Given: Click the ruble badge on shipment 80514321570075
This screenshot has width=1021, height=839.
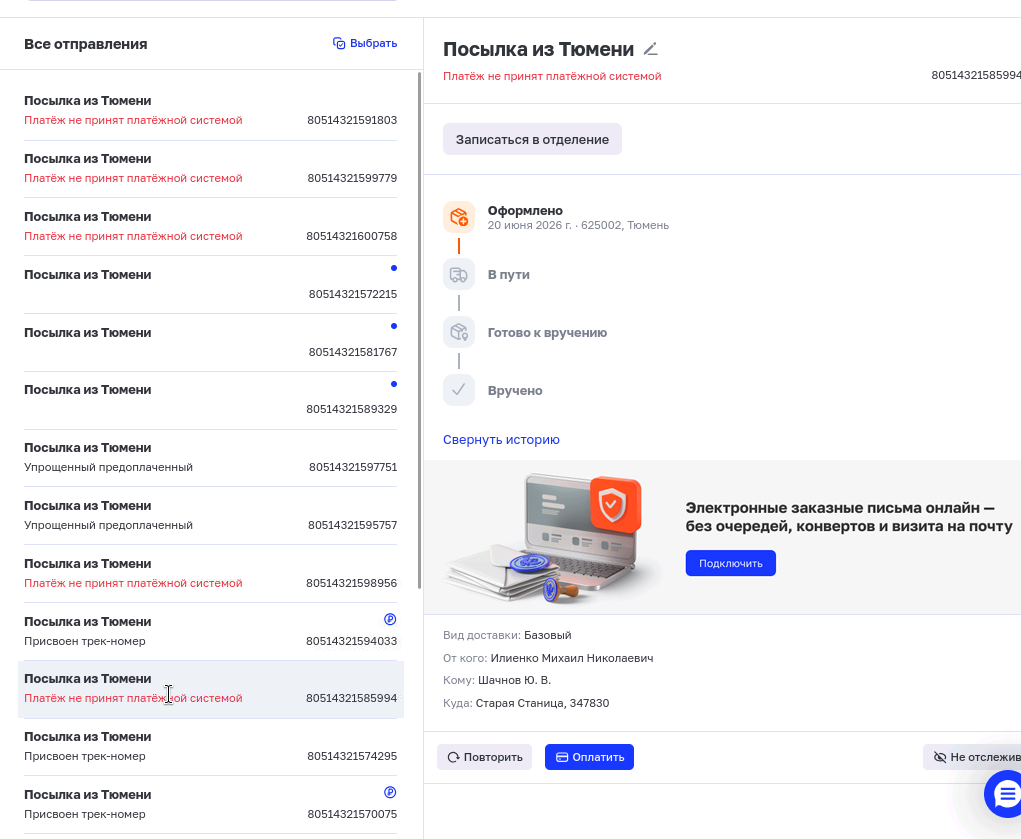Looking at the screenshot, I should (x=390, y=792).
